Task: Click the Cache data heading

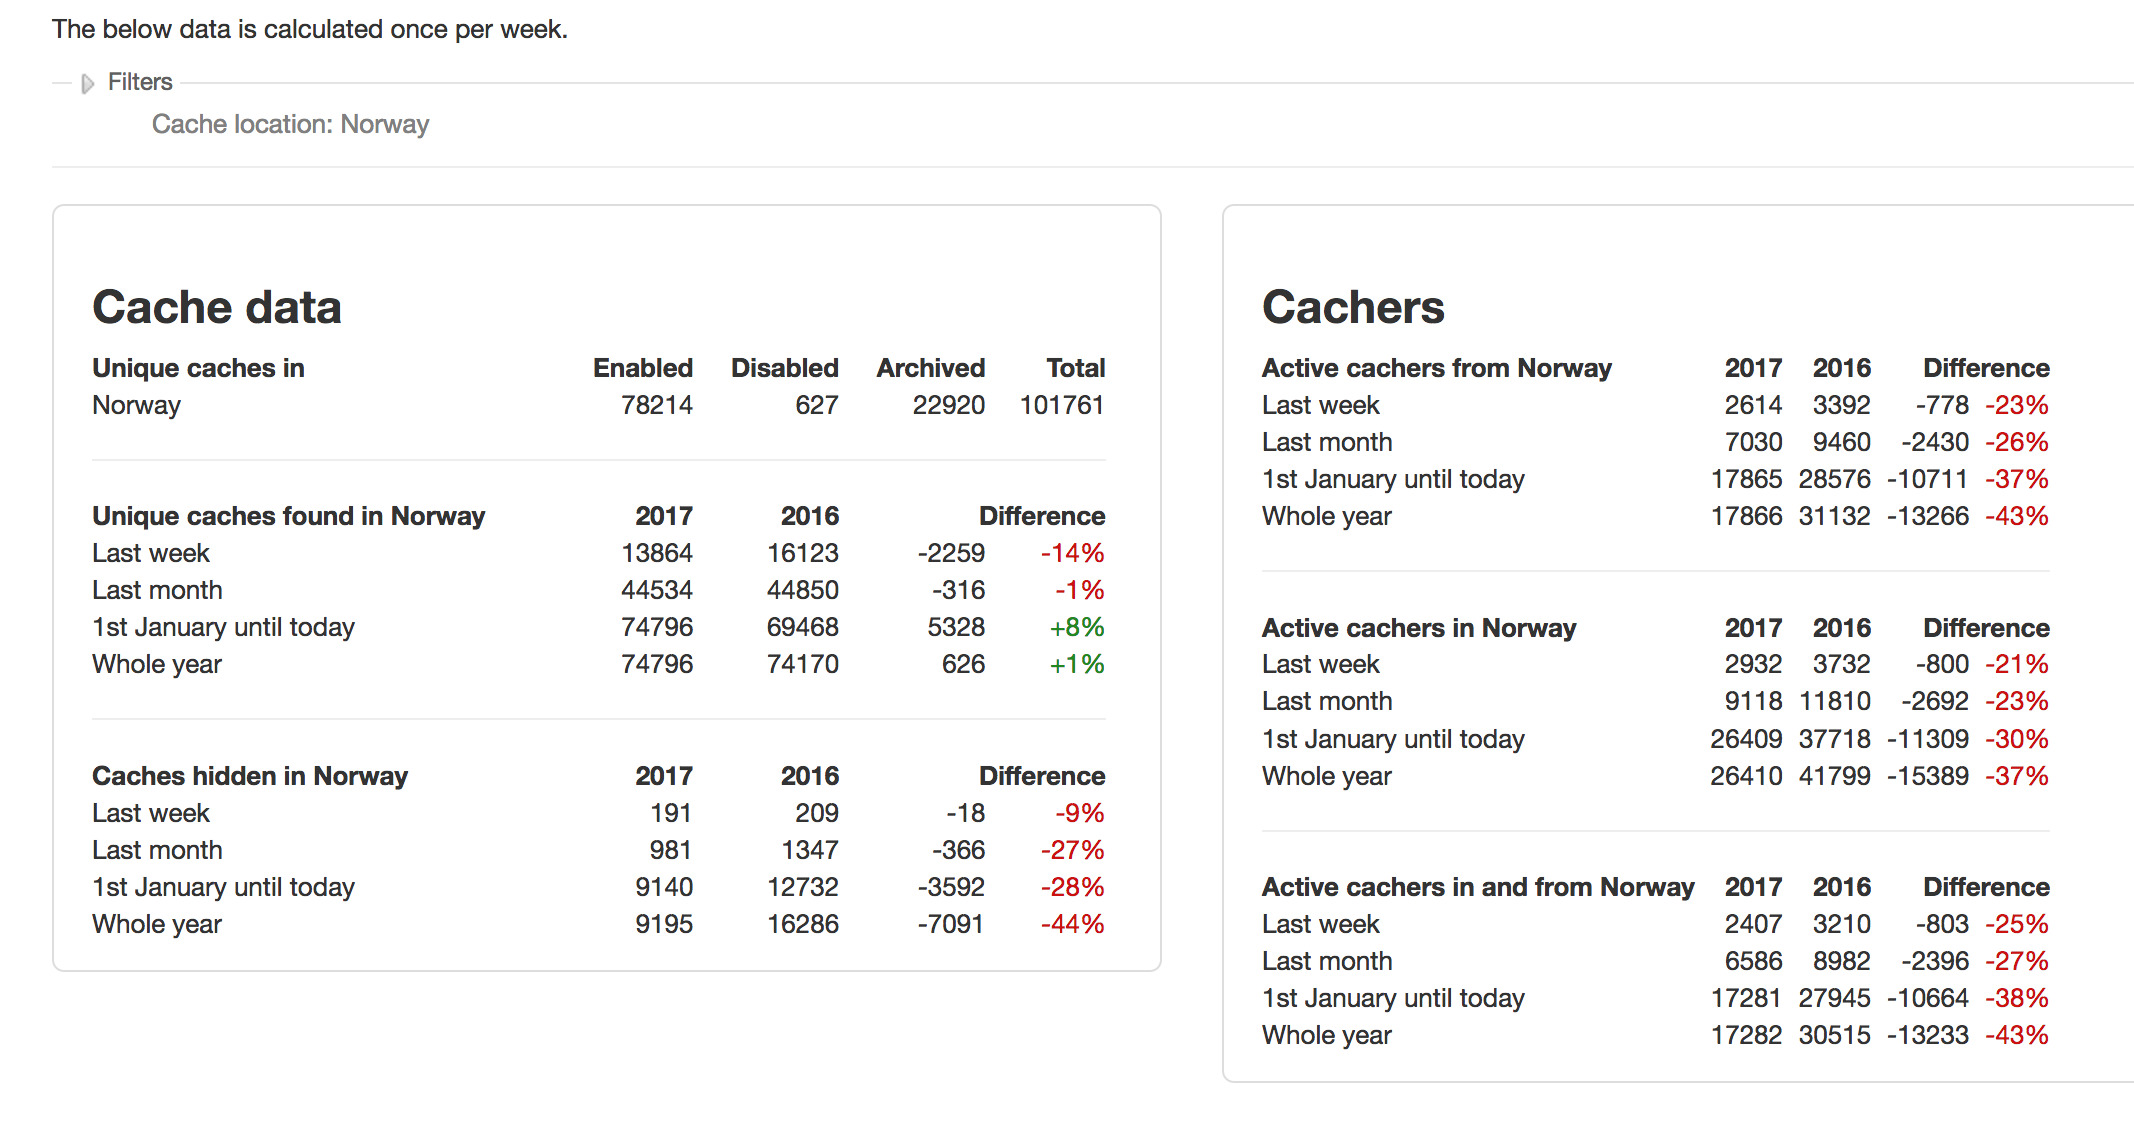Action: (x=217, y=307)
